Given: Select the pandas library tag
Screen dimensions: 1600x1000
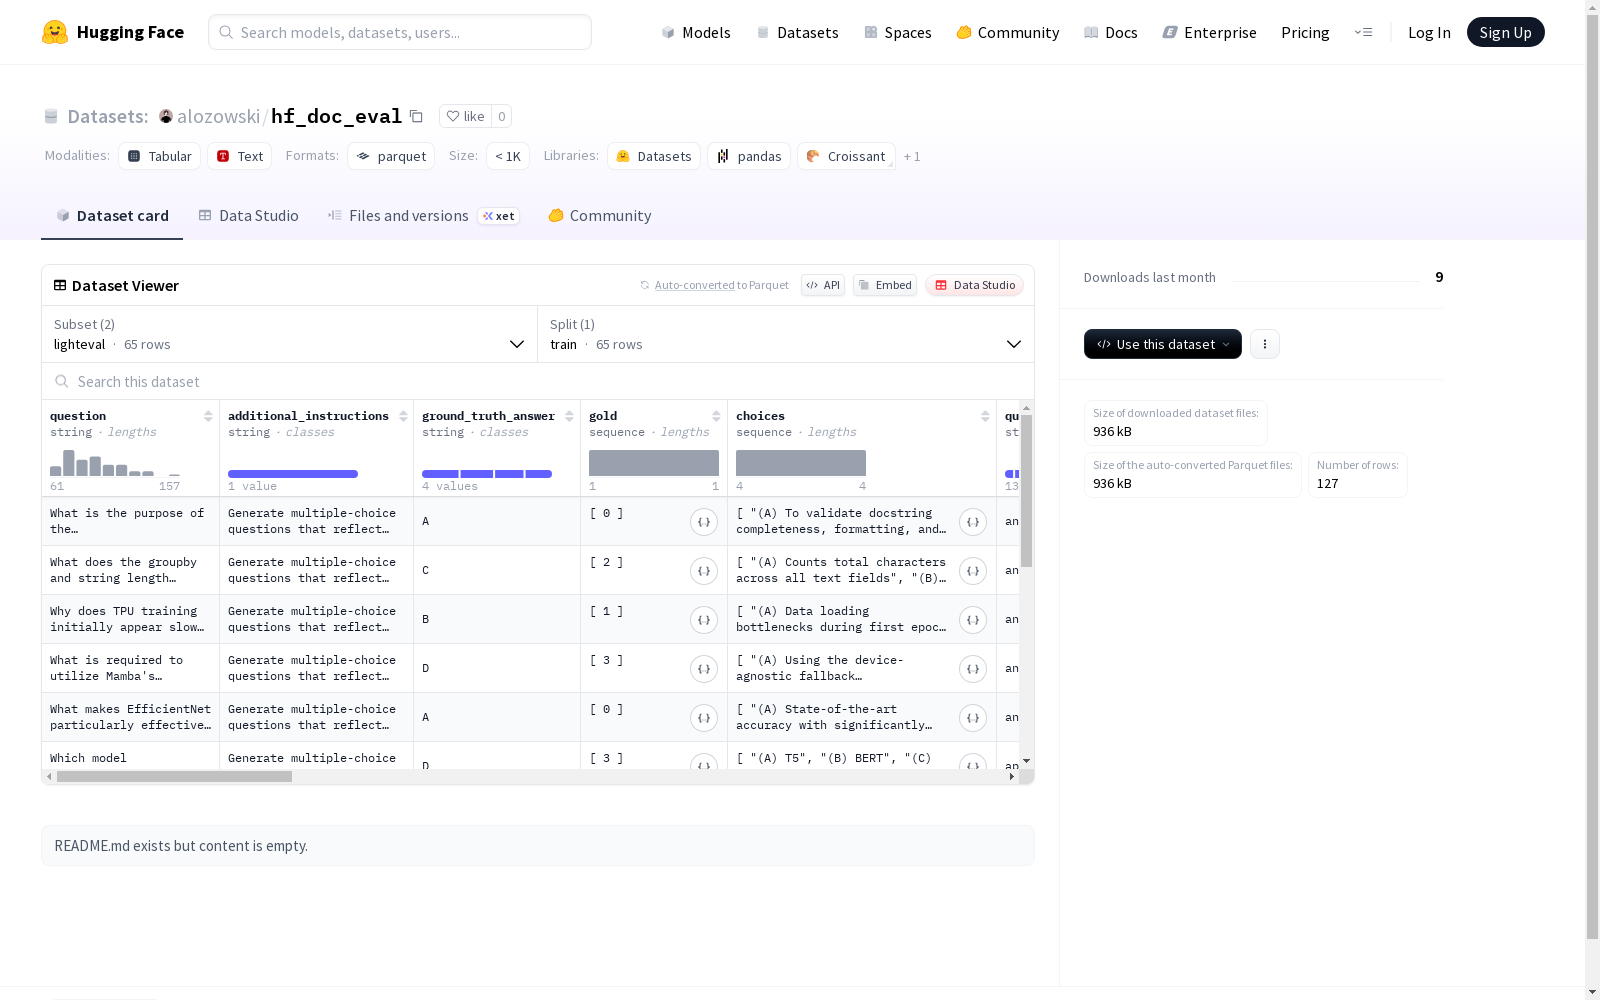Looking at the screenshot, I should [x=749, y=156].
